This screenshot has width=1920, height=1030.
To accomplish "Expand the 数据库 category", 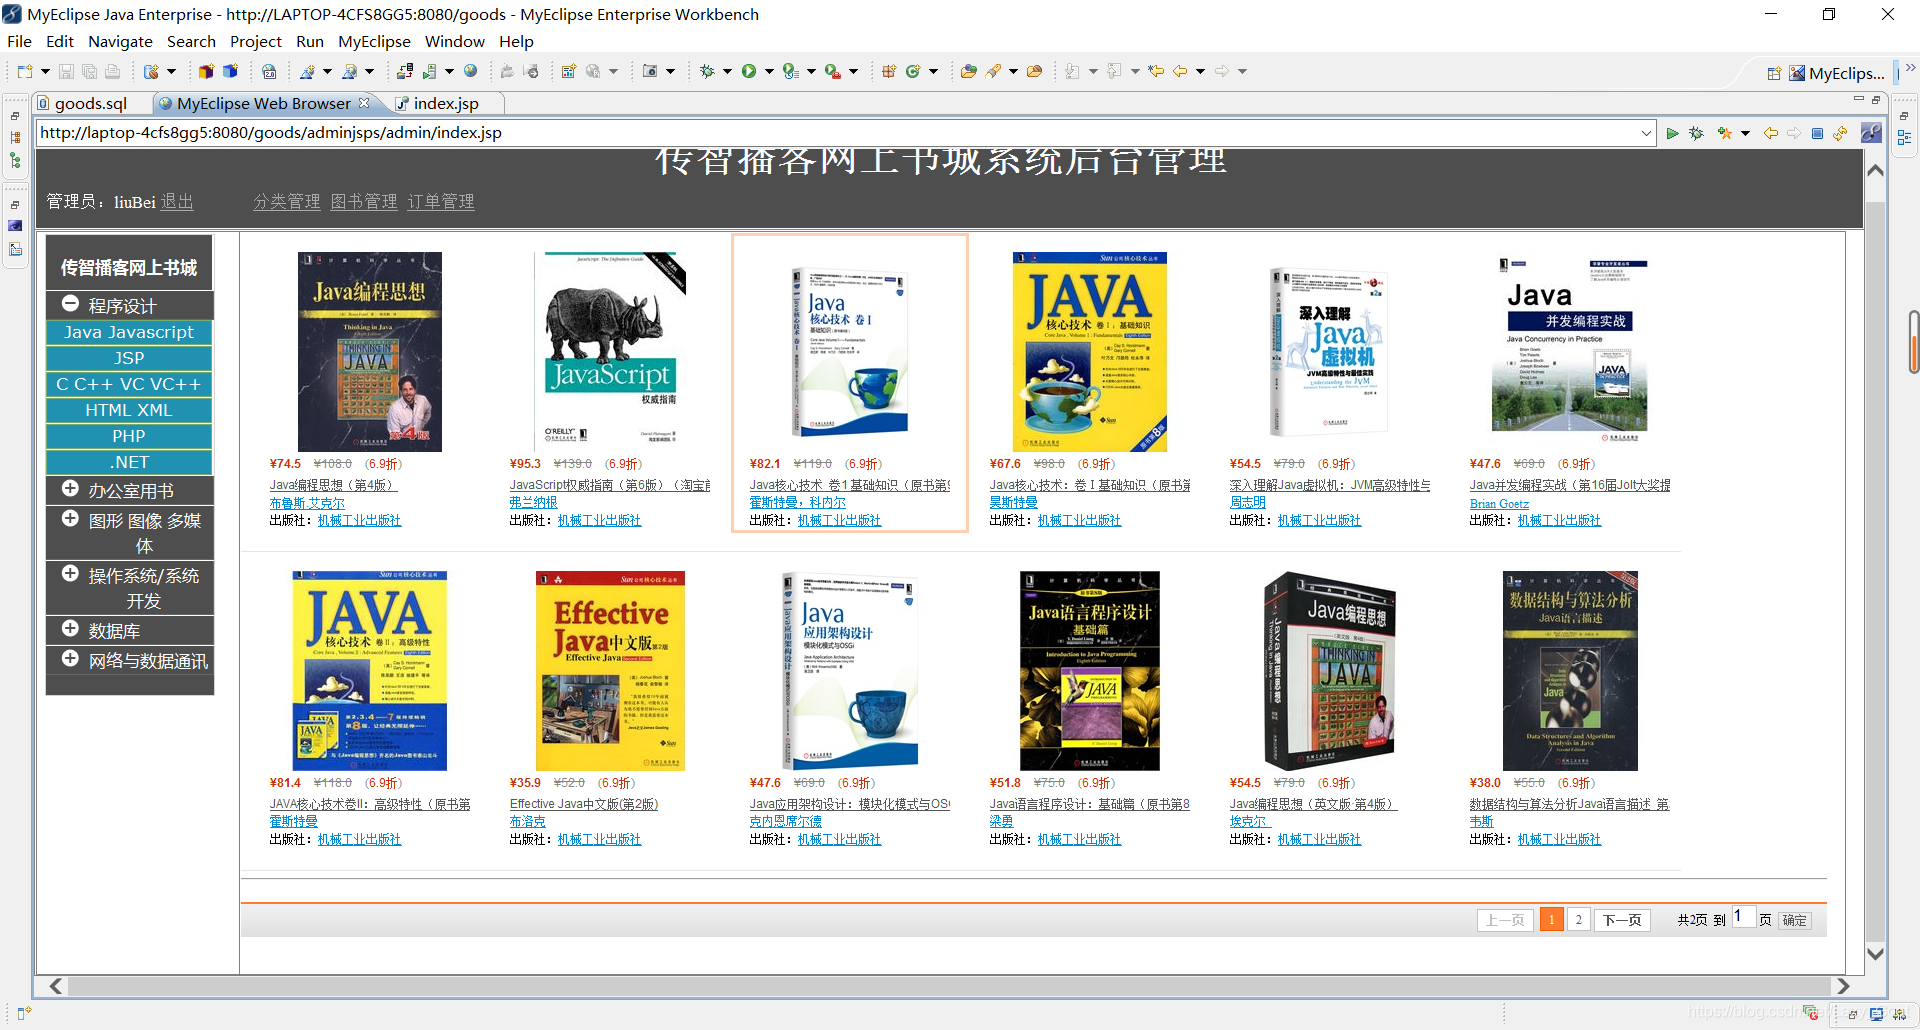I will (x=70, y=629).
